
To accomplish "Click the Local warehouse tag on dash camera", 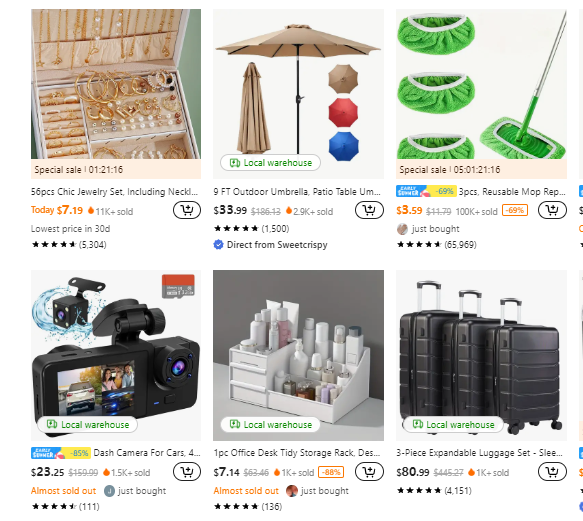I will 87,424.
